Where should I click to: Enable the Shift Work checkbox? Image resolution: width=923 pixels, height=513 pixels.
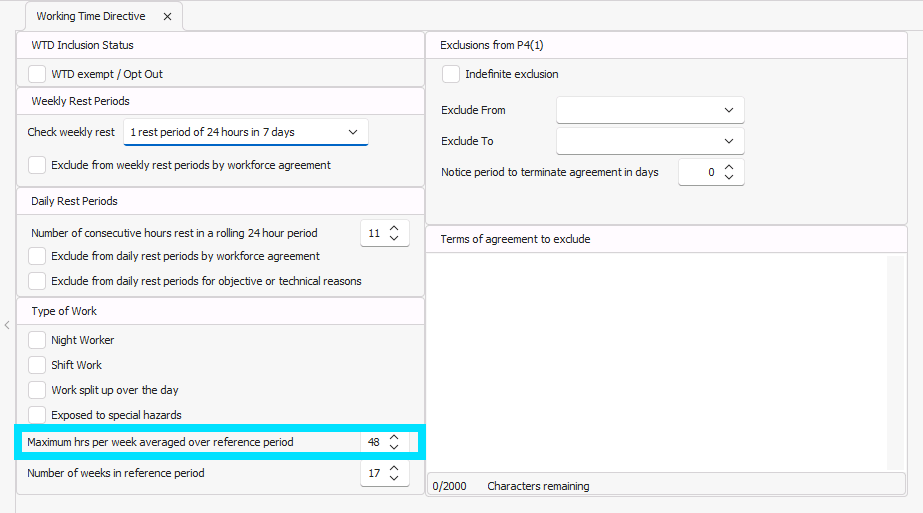pos(37,365)
